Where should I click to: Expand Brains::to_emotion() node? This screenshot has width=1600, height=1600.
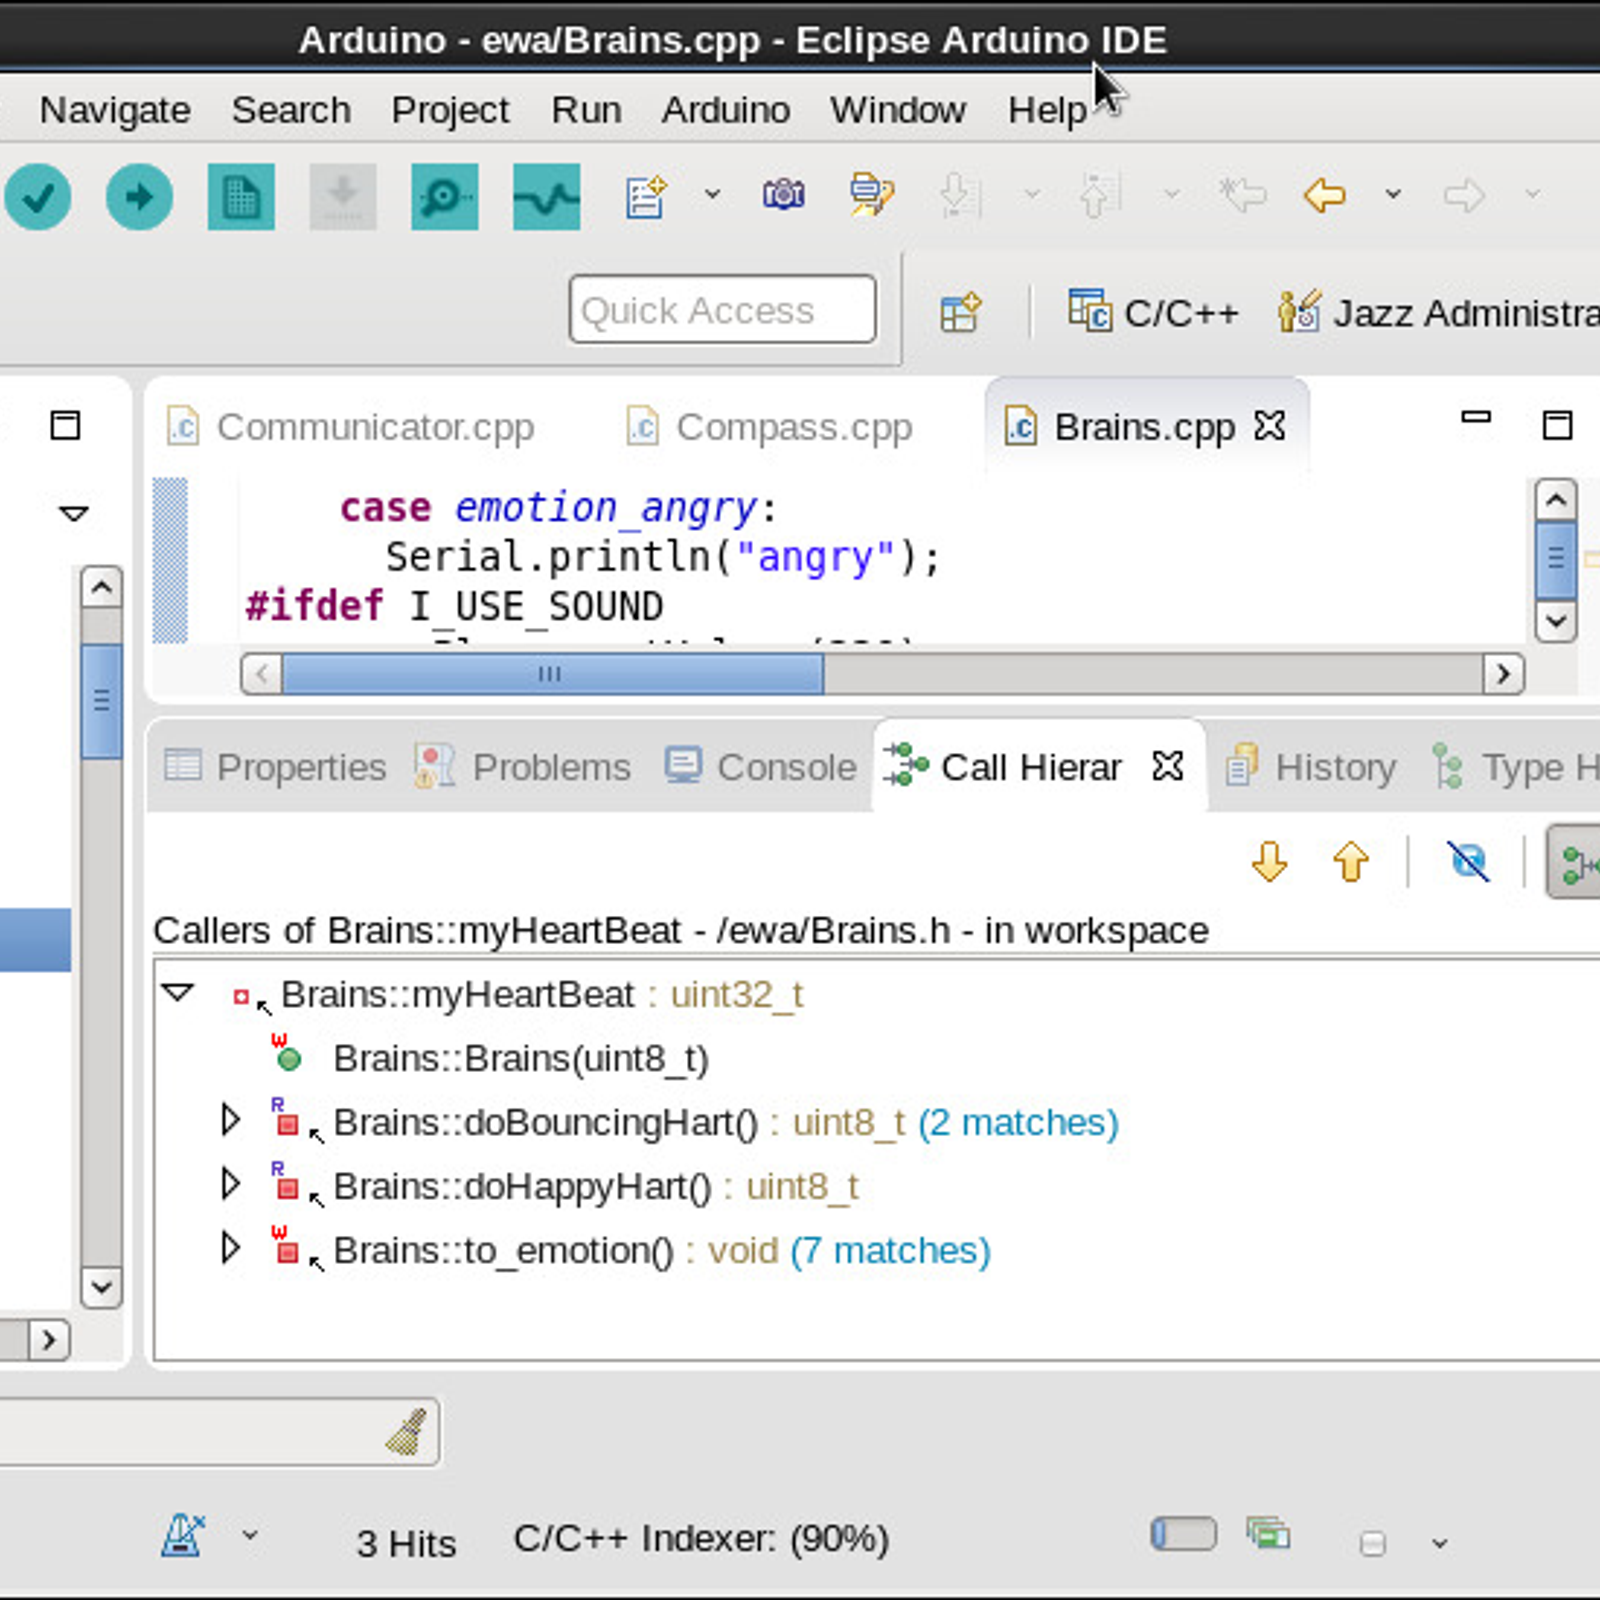click(230, 1248)
